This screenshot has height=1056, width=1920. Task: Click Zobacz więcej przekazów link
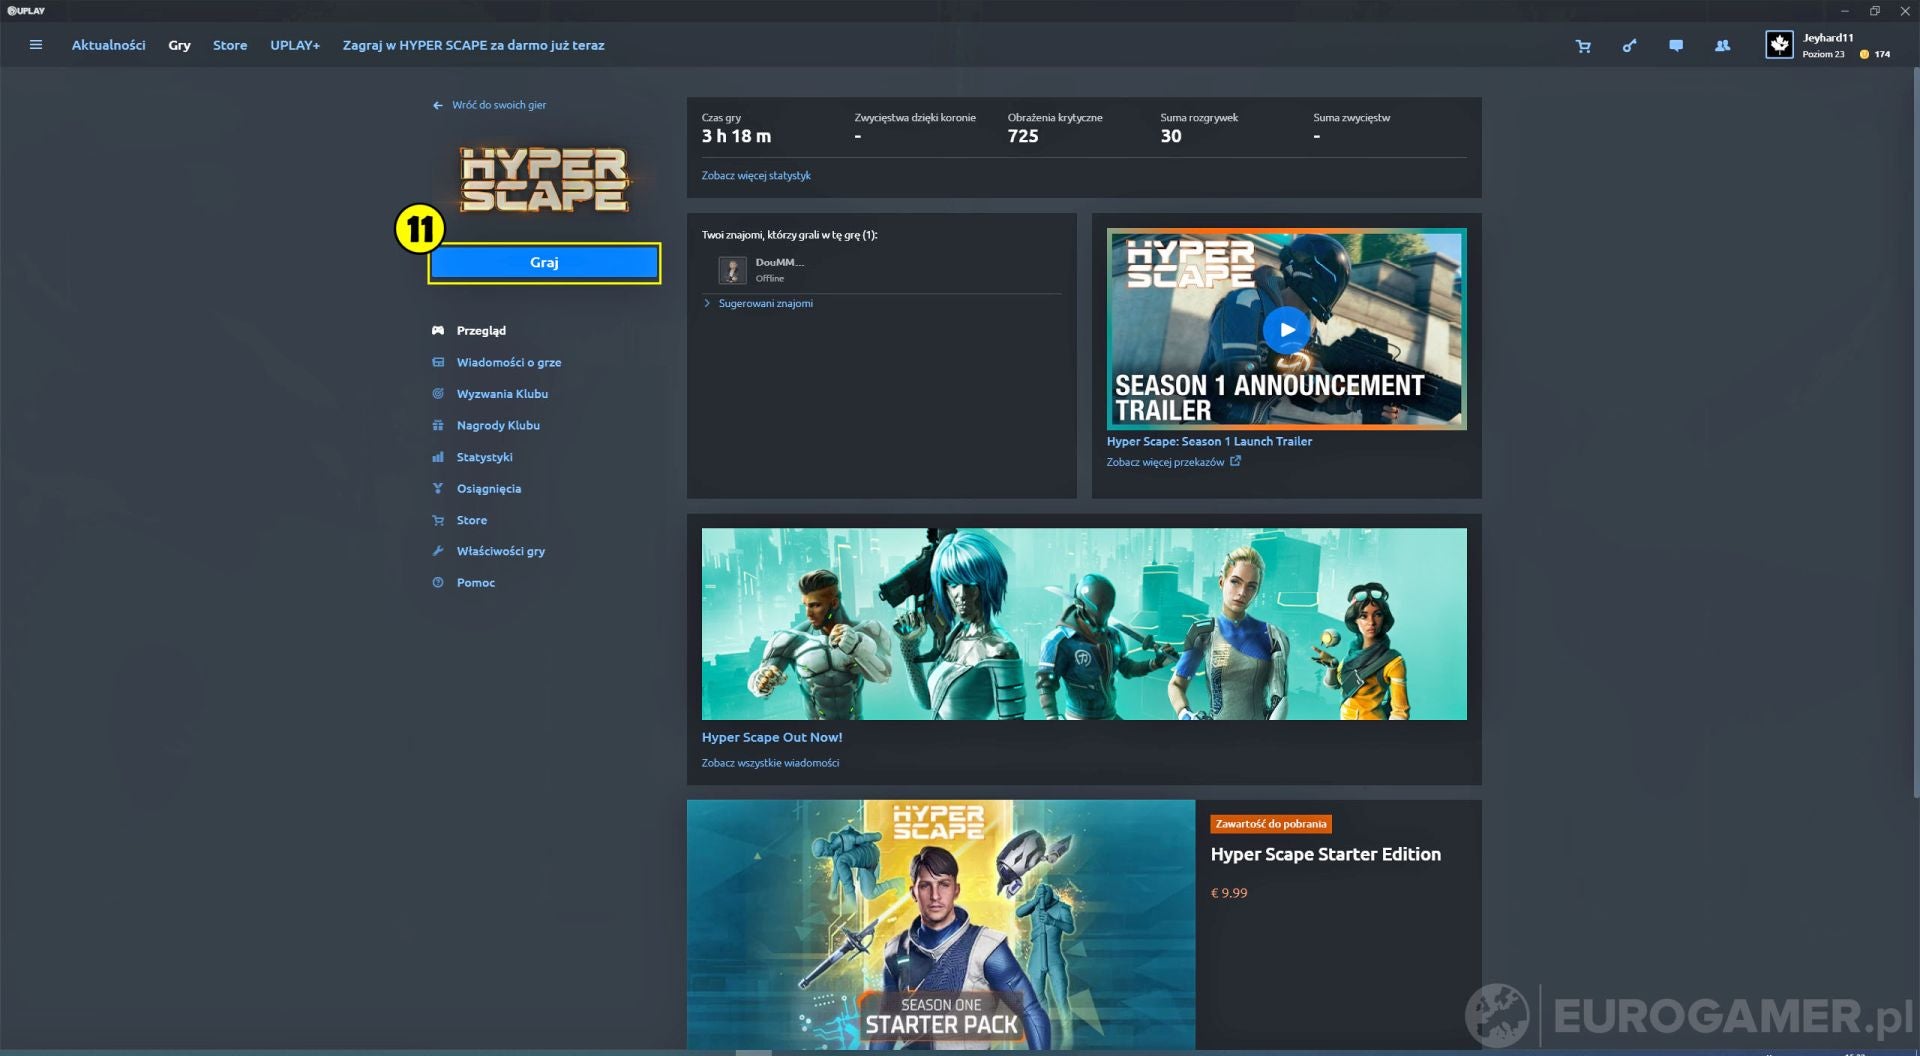(1165, 462)
